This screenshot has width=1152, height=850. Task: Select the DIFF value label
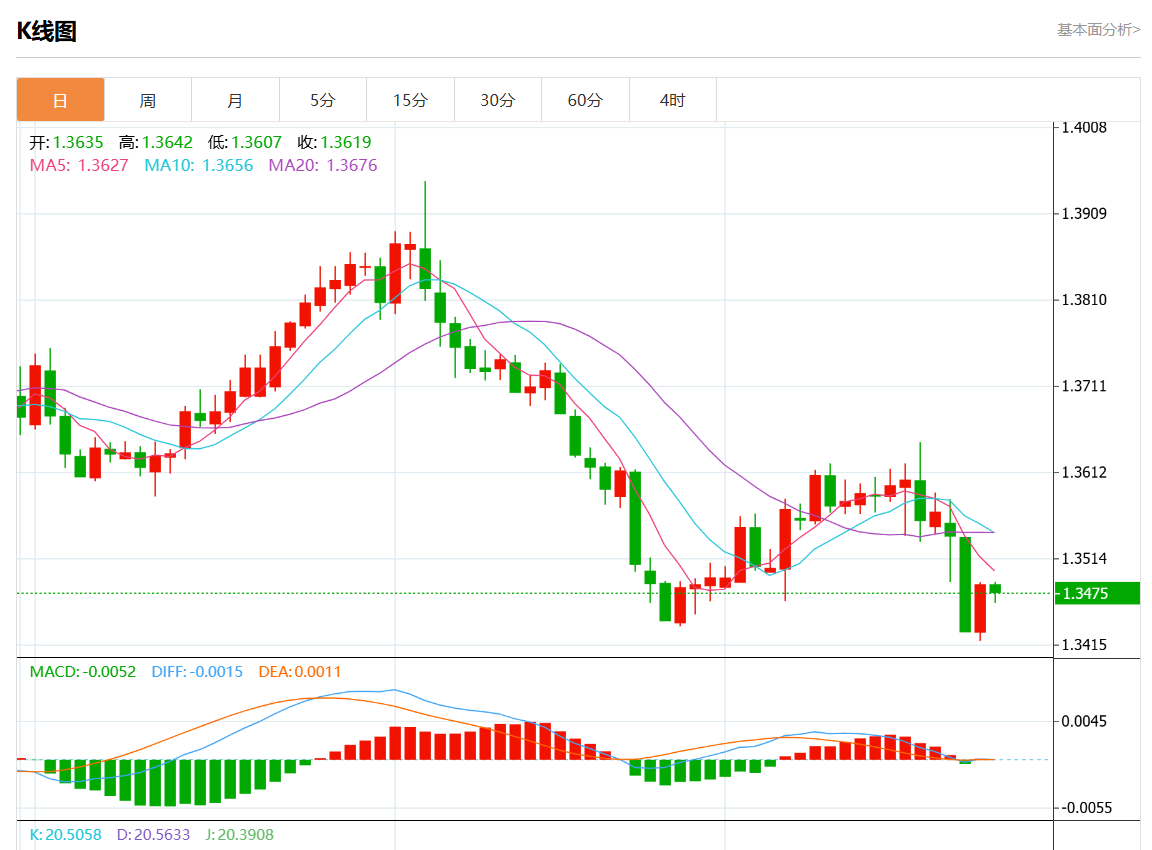197,672
